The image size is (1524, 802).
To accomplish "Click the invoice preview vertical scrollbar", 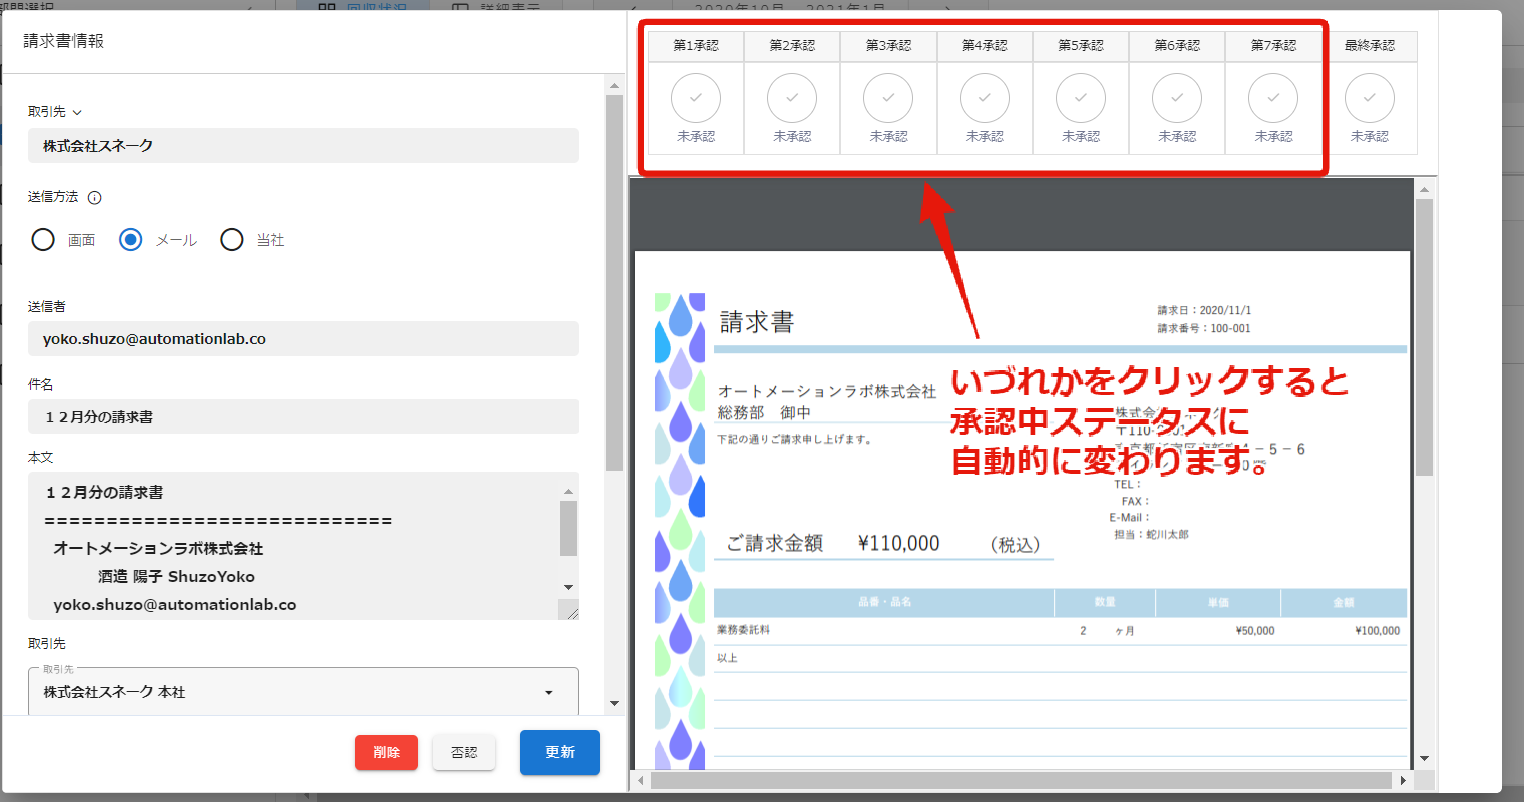I will pyautogui.click(x=1425, y=337).
